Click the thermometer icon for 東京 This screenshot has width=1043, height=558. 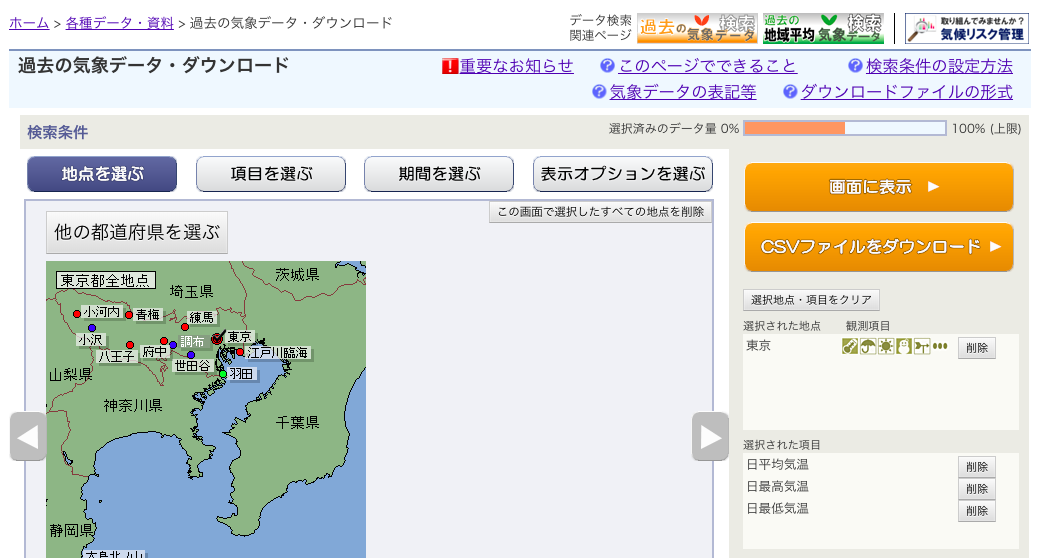coord(849,347)
